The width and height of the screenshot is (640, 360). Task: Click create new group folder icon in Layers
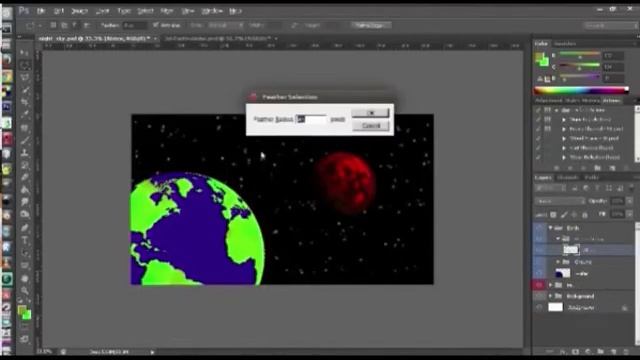point(600,351)
